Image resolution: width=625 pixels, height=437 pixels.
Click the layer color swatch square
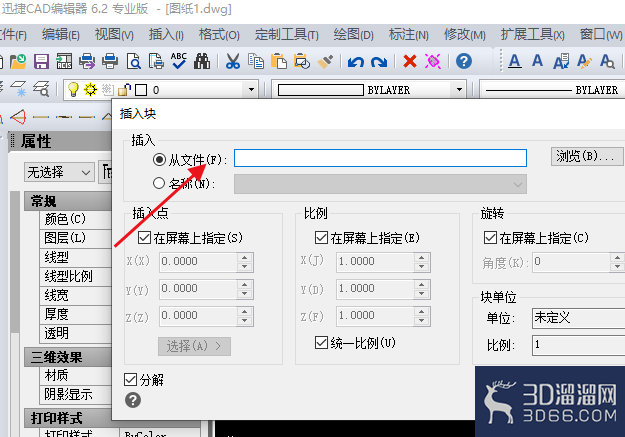141,90
